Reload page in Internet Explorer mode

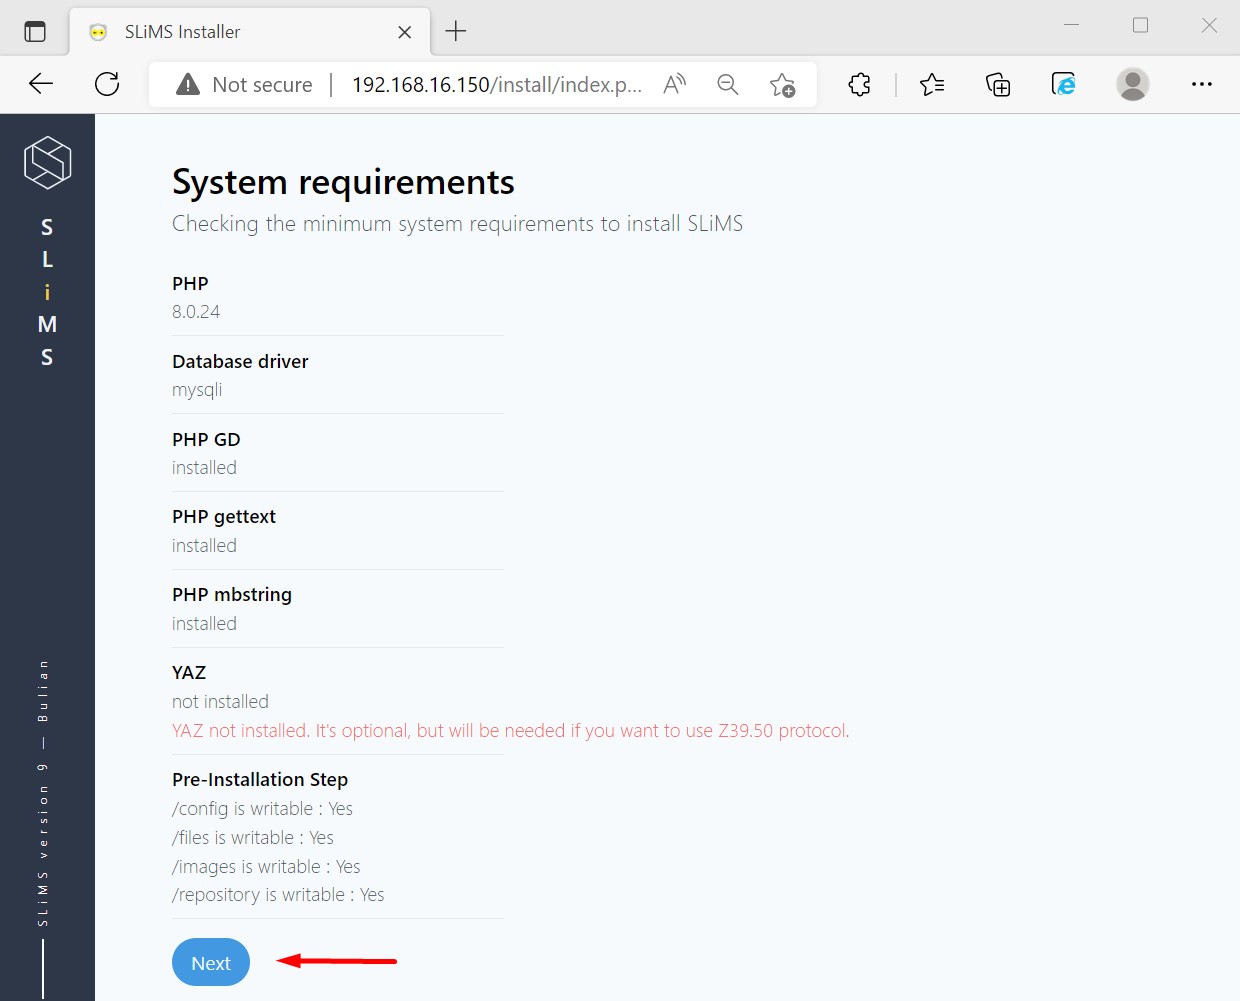1064,85
